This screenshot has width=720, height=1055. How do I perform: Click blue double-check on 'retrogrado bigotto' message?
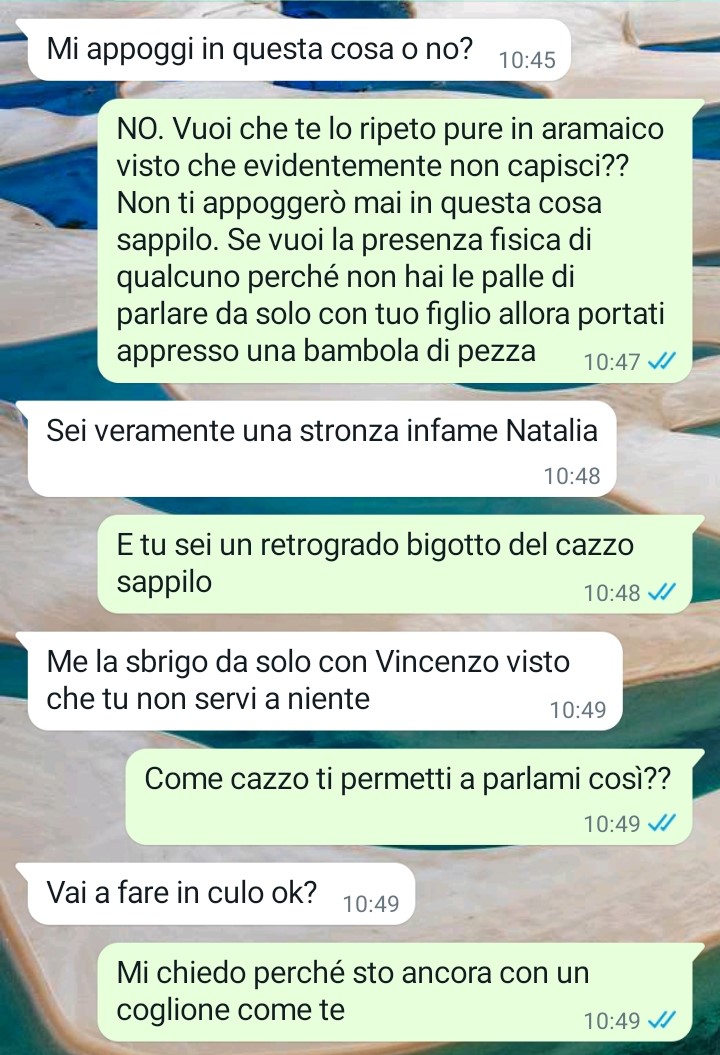(x=661, y=593)
